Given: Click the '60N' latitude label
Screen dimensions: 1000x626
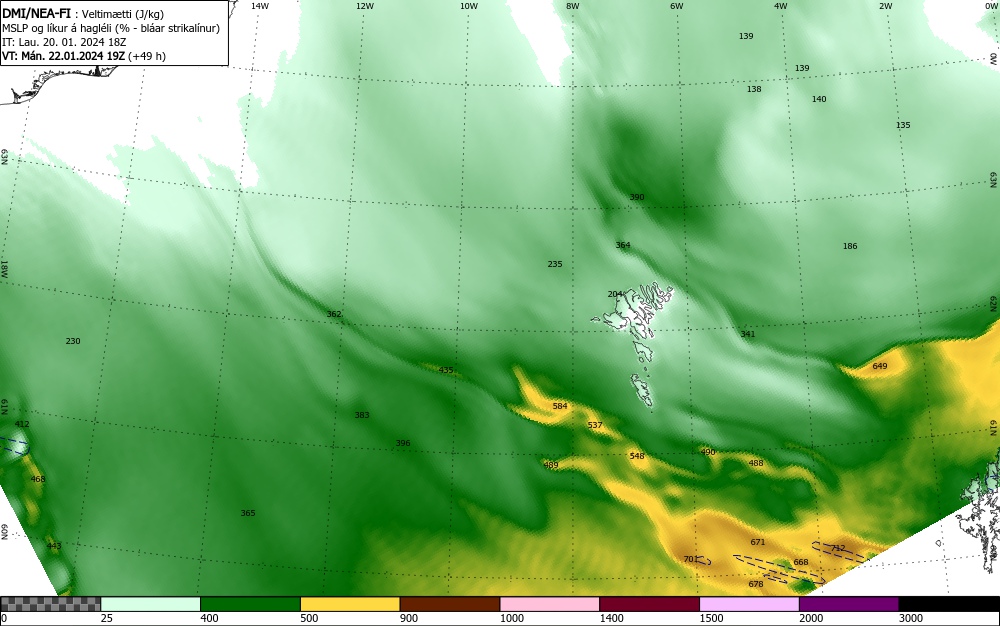Looking at the screenshot, I should click(x=4, y=532).
